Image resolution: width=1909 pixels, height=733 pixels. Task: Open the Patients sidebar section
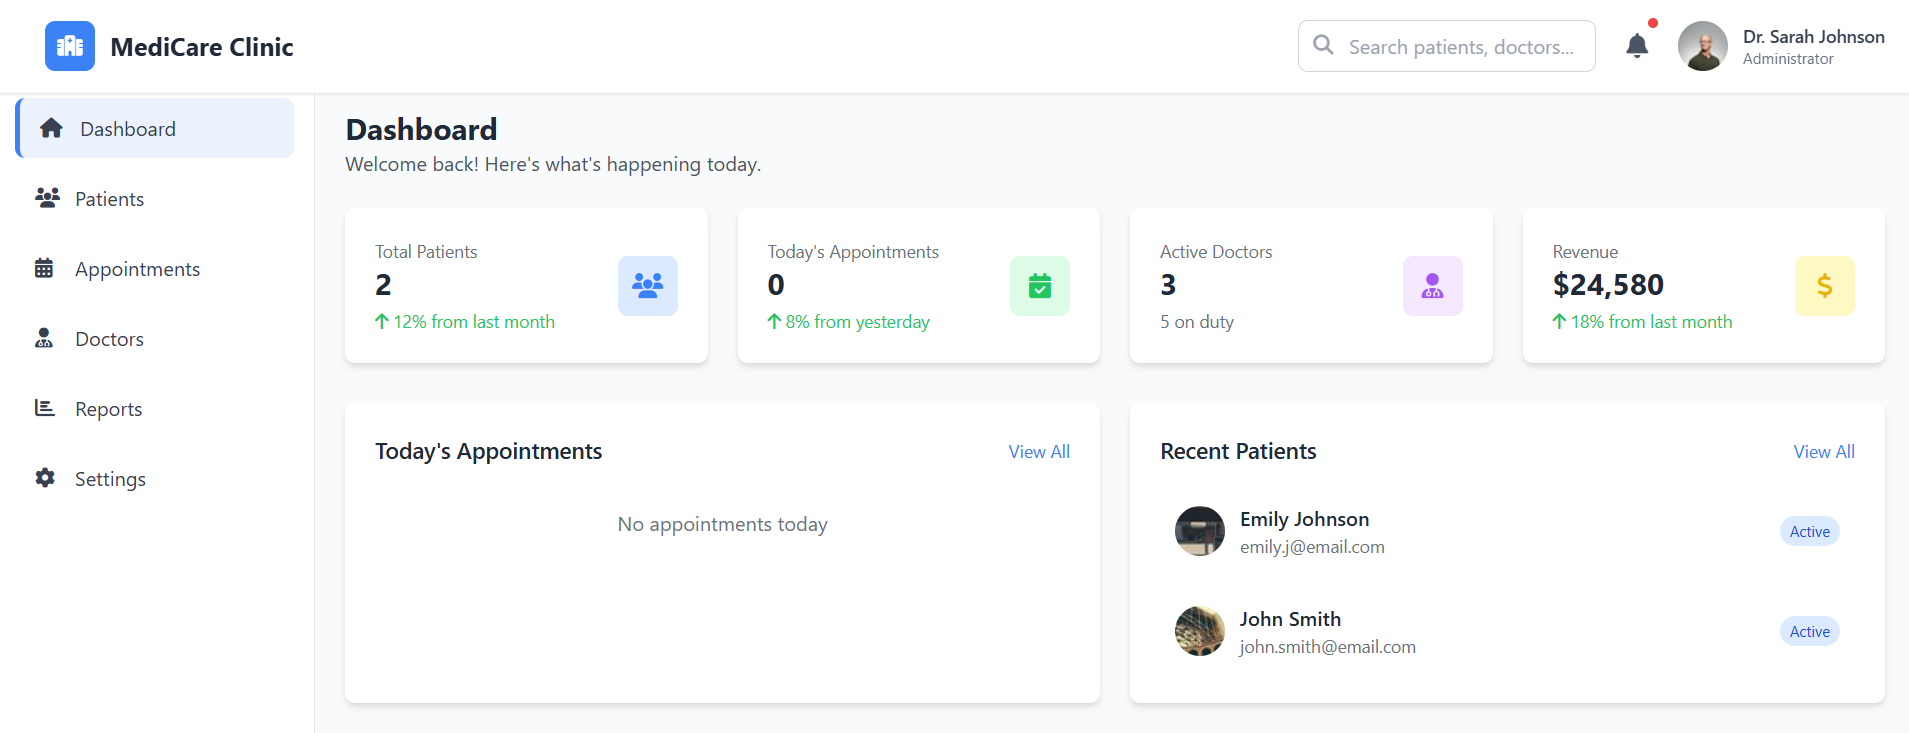click(110, 199)
